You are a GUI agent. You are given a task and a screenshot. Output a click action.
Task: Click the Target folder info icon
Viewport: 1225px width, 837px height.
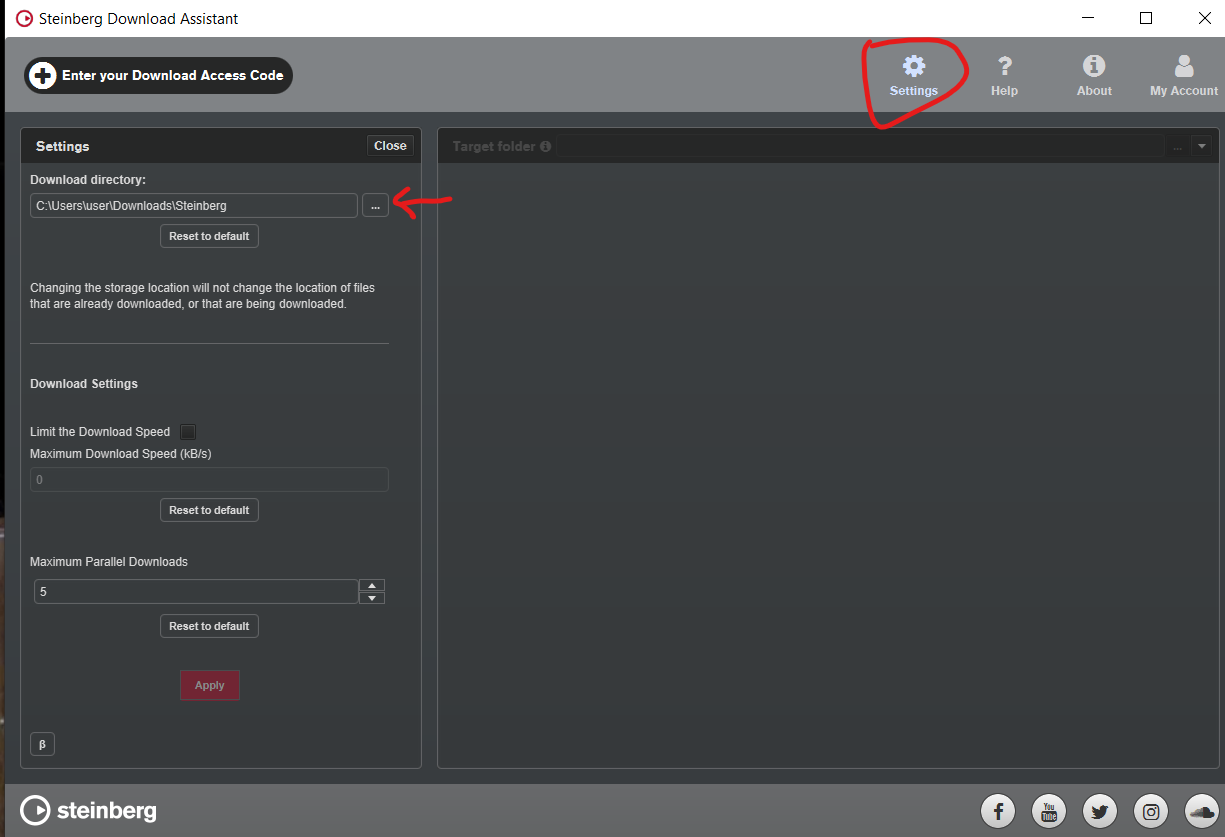click(545, 146)
